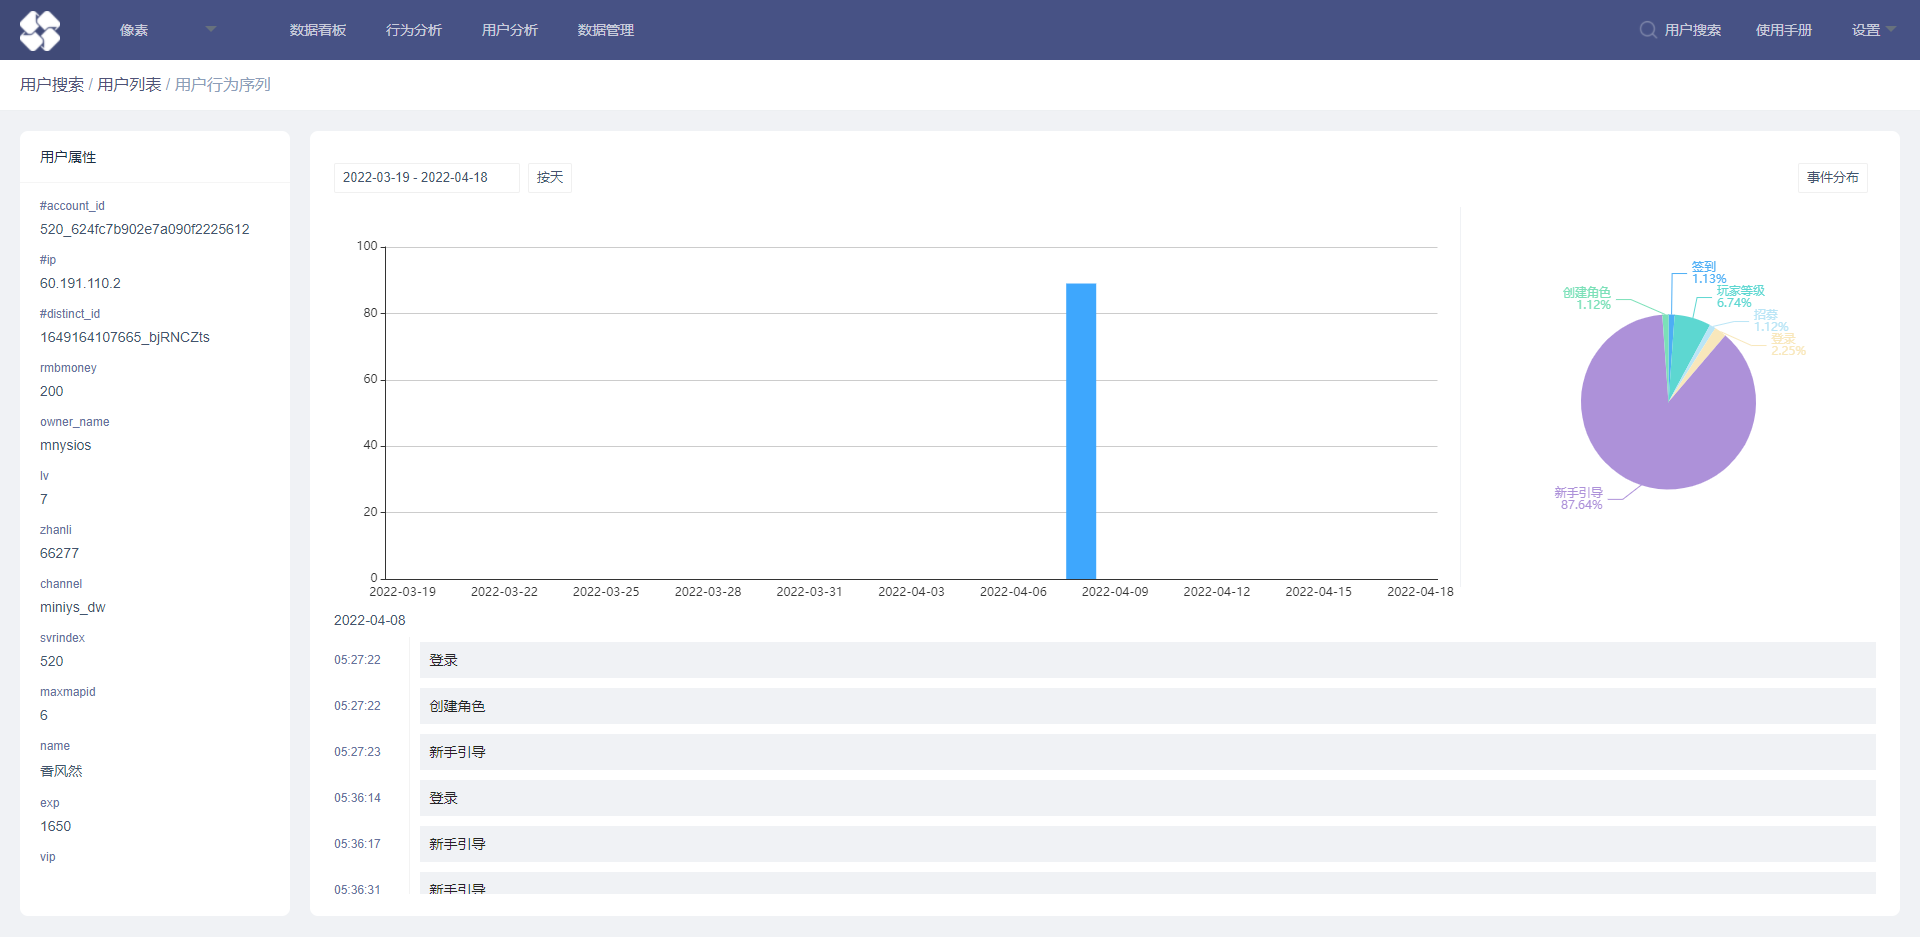1920x937 pixels.
Task: Click the 创建角色 1.12% pie label
Action: tap(1587, 298)
